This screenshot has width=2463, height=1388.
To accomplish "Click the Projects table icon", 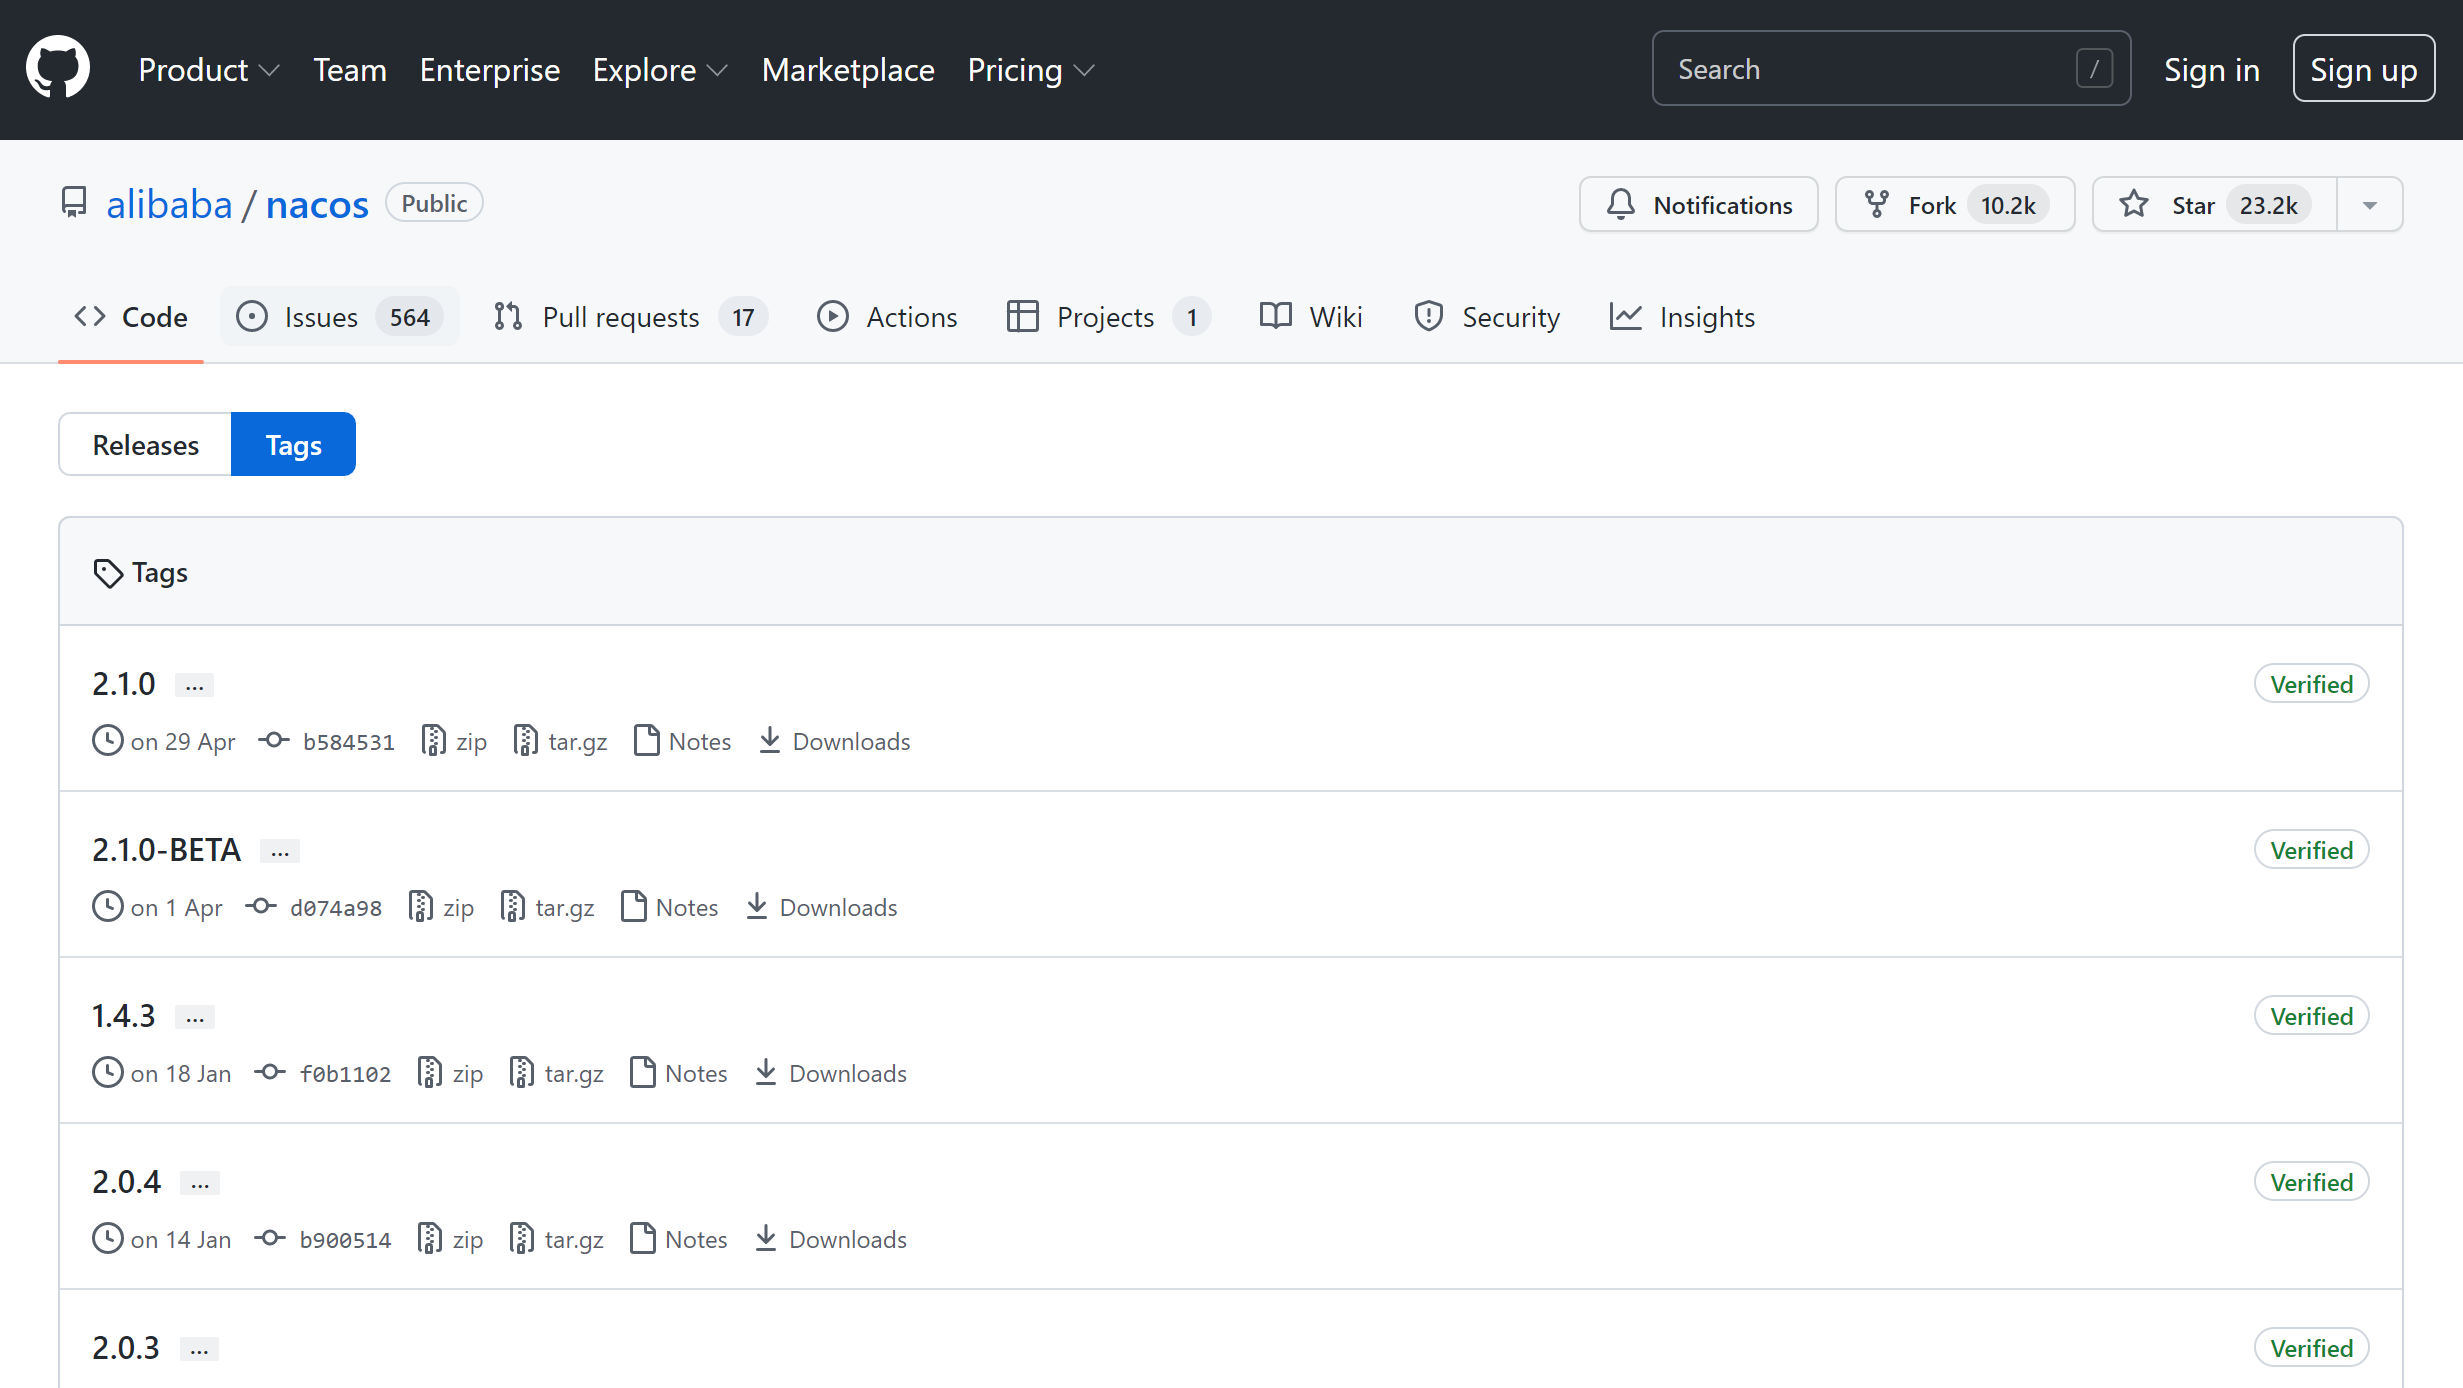I will pos(1023,317).
